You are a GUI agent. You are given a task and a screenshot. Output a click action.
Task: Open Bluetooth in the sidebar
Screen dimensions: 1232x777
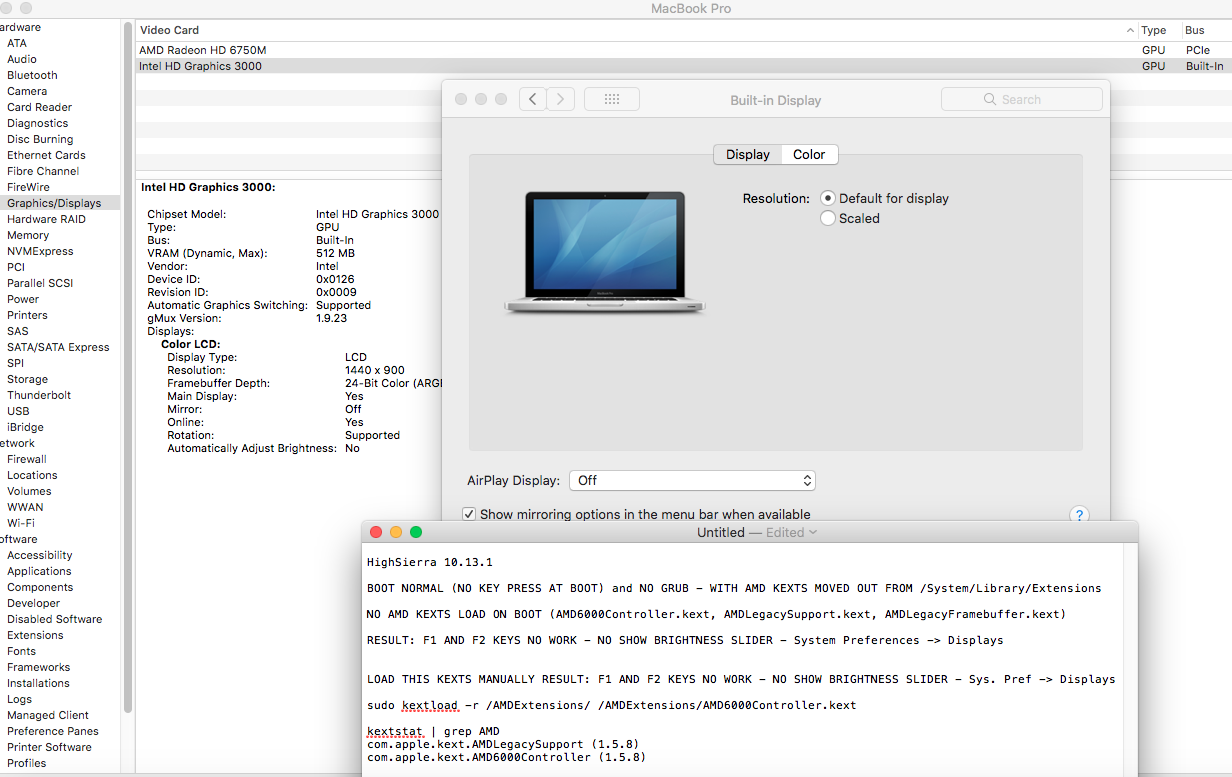pos(32,75)
